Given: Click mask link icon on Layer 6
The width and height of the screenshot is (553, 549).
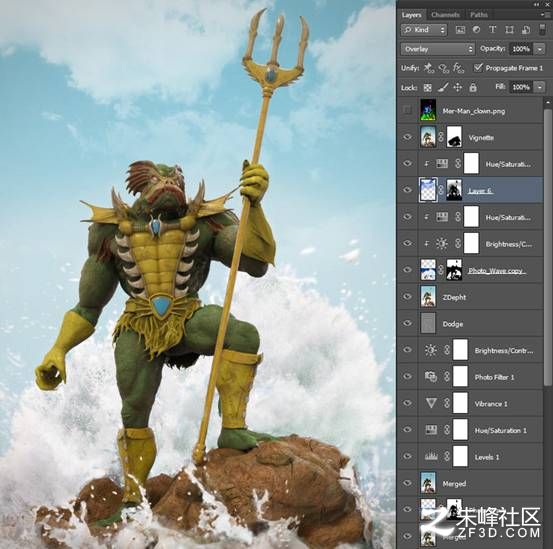Looking at the screenshot, I should click(x=441, y=190).
